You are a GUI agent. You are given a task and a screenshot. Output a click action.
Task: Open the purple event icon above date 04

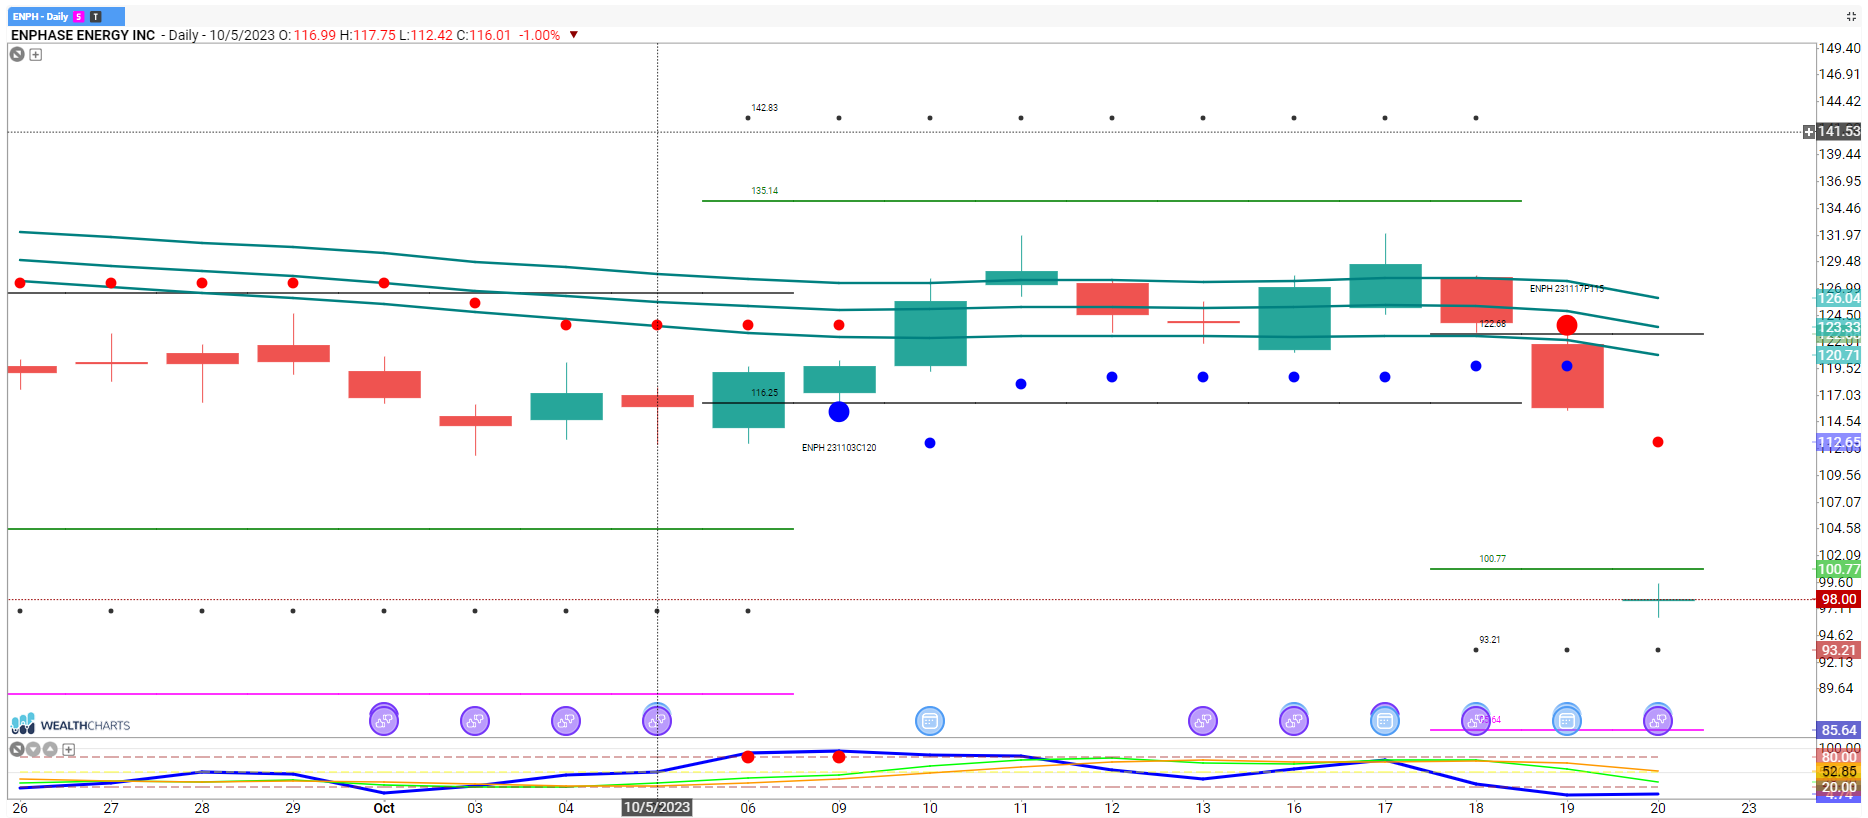pos(566,720)
